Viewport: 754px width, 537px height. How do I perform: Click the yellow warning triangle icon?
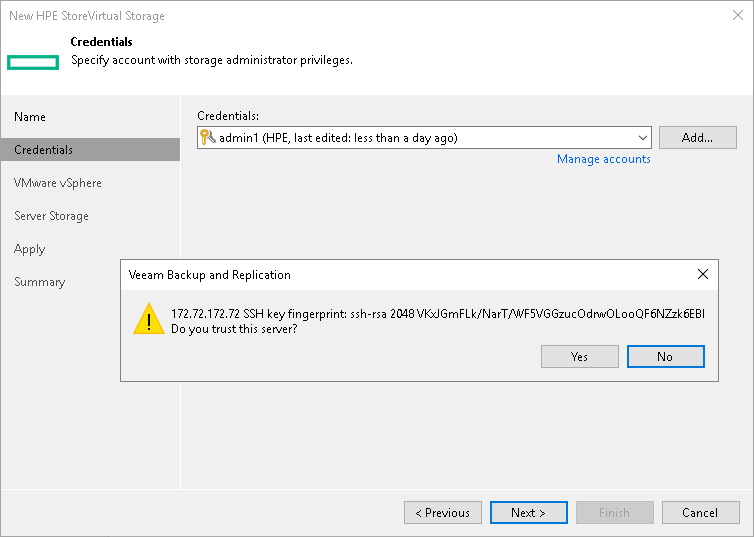tap(149, 319)
